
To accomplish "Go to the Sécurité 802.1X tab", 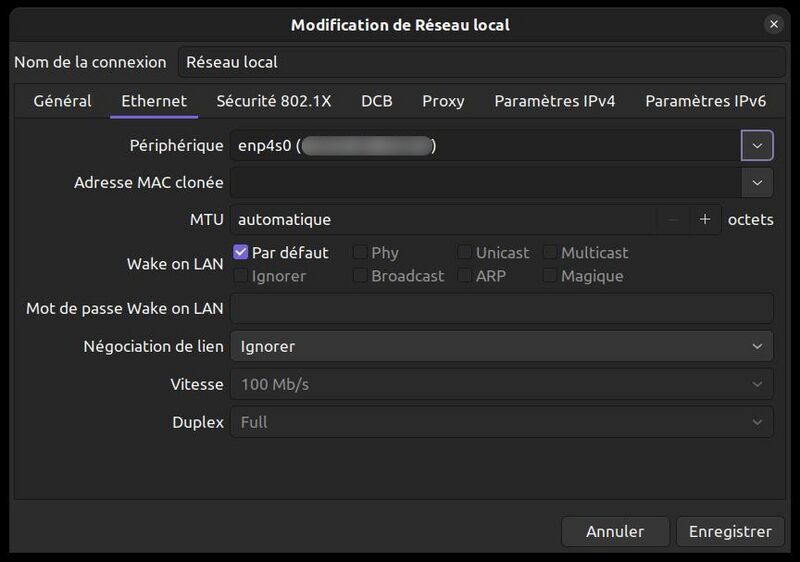I will pyautogui.click(x=273, y=101).
